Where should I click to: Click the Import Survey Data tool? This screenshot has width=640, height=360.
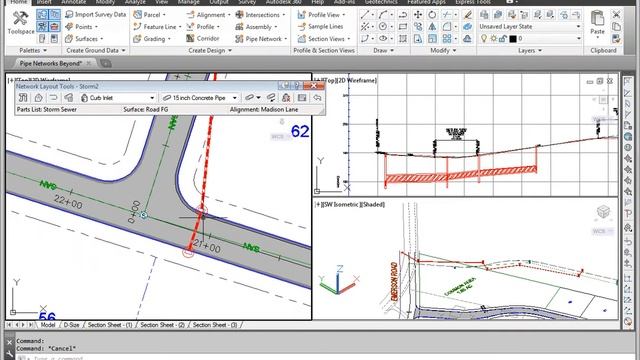point(96,14)
